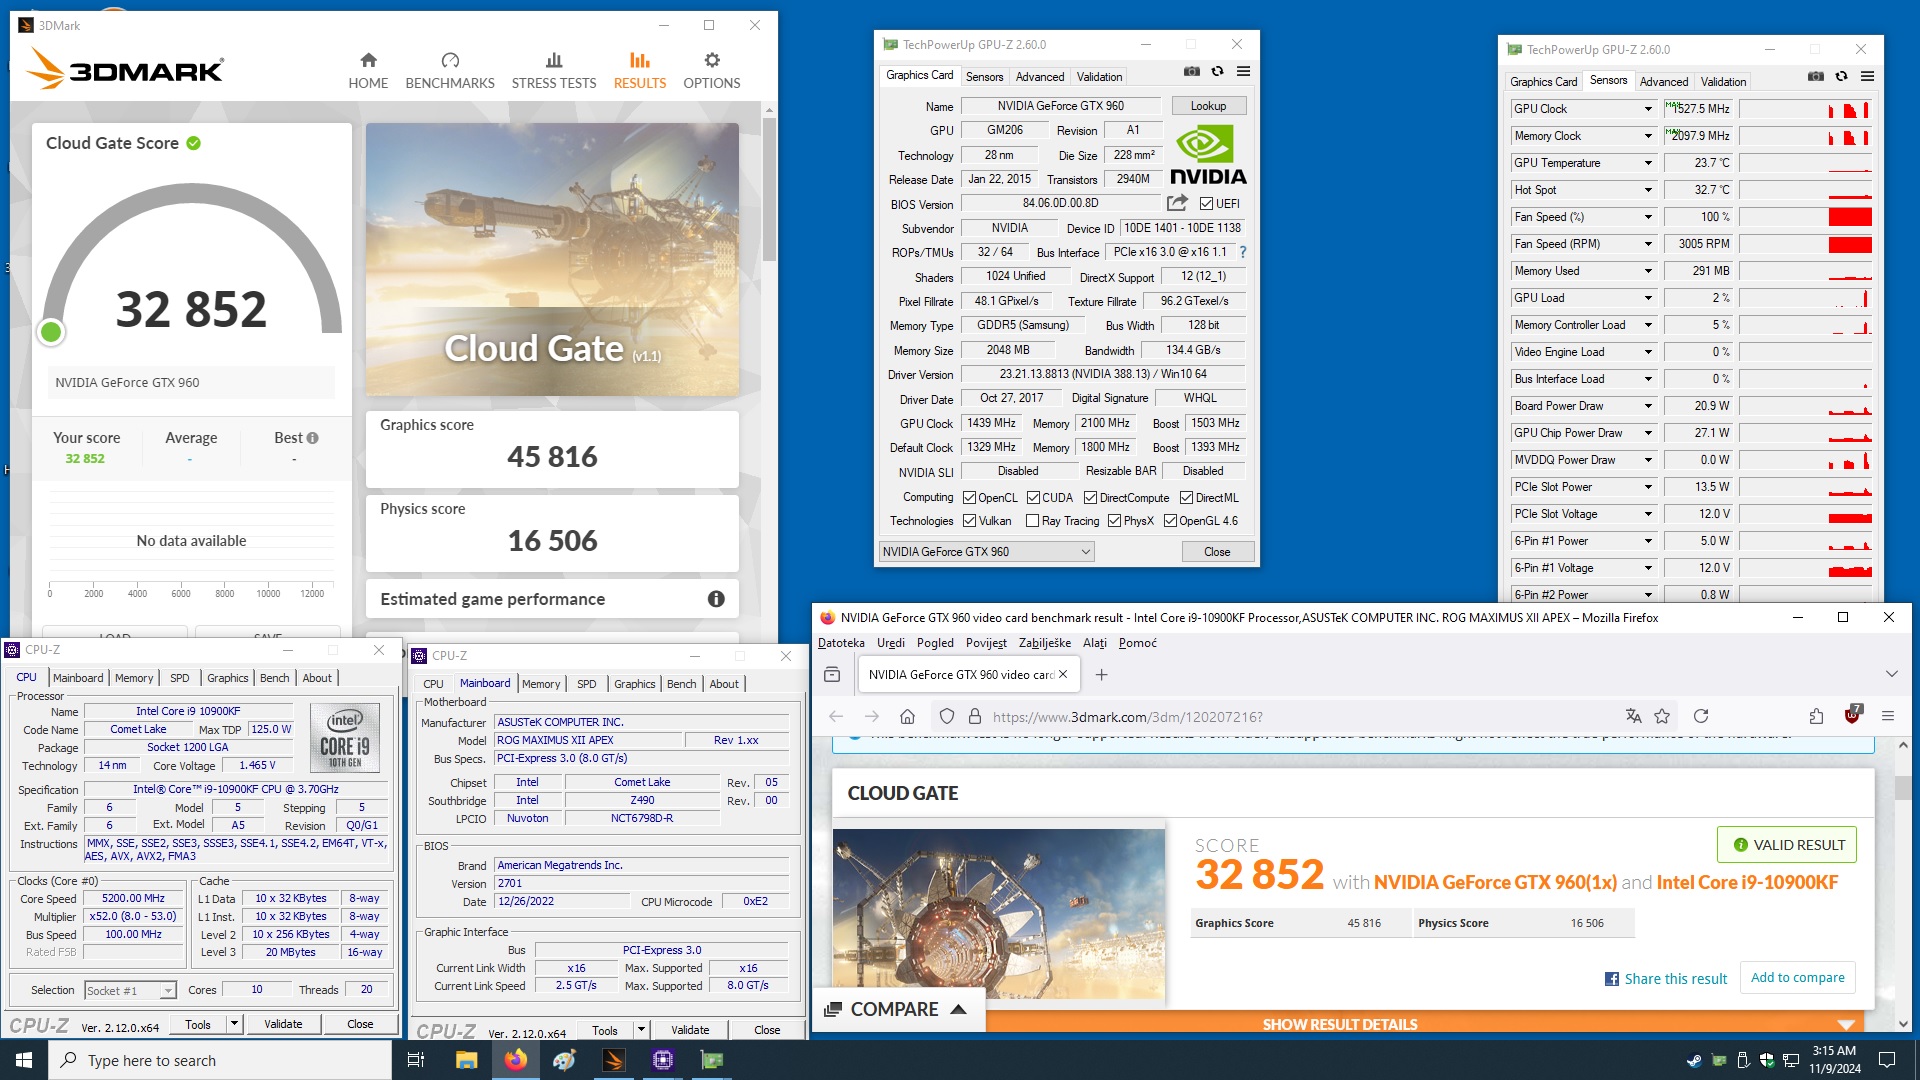Click the Best score info icon
This screenshot has width=1920, height=1080.
point(313,438)
